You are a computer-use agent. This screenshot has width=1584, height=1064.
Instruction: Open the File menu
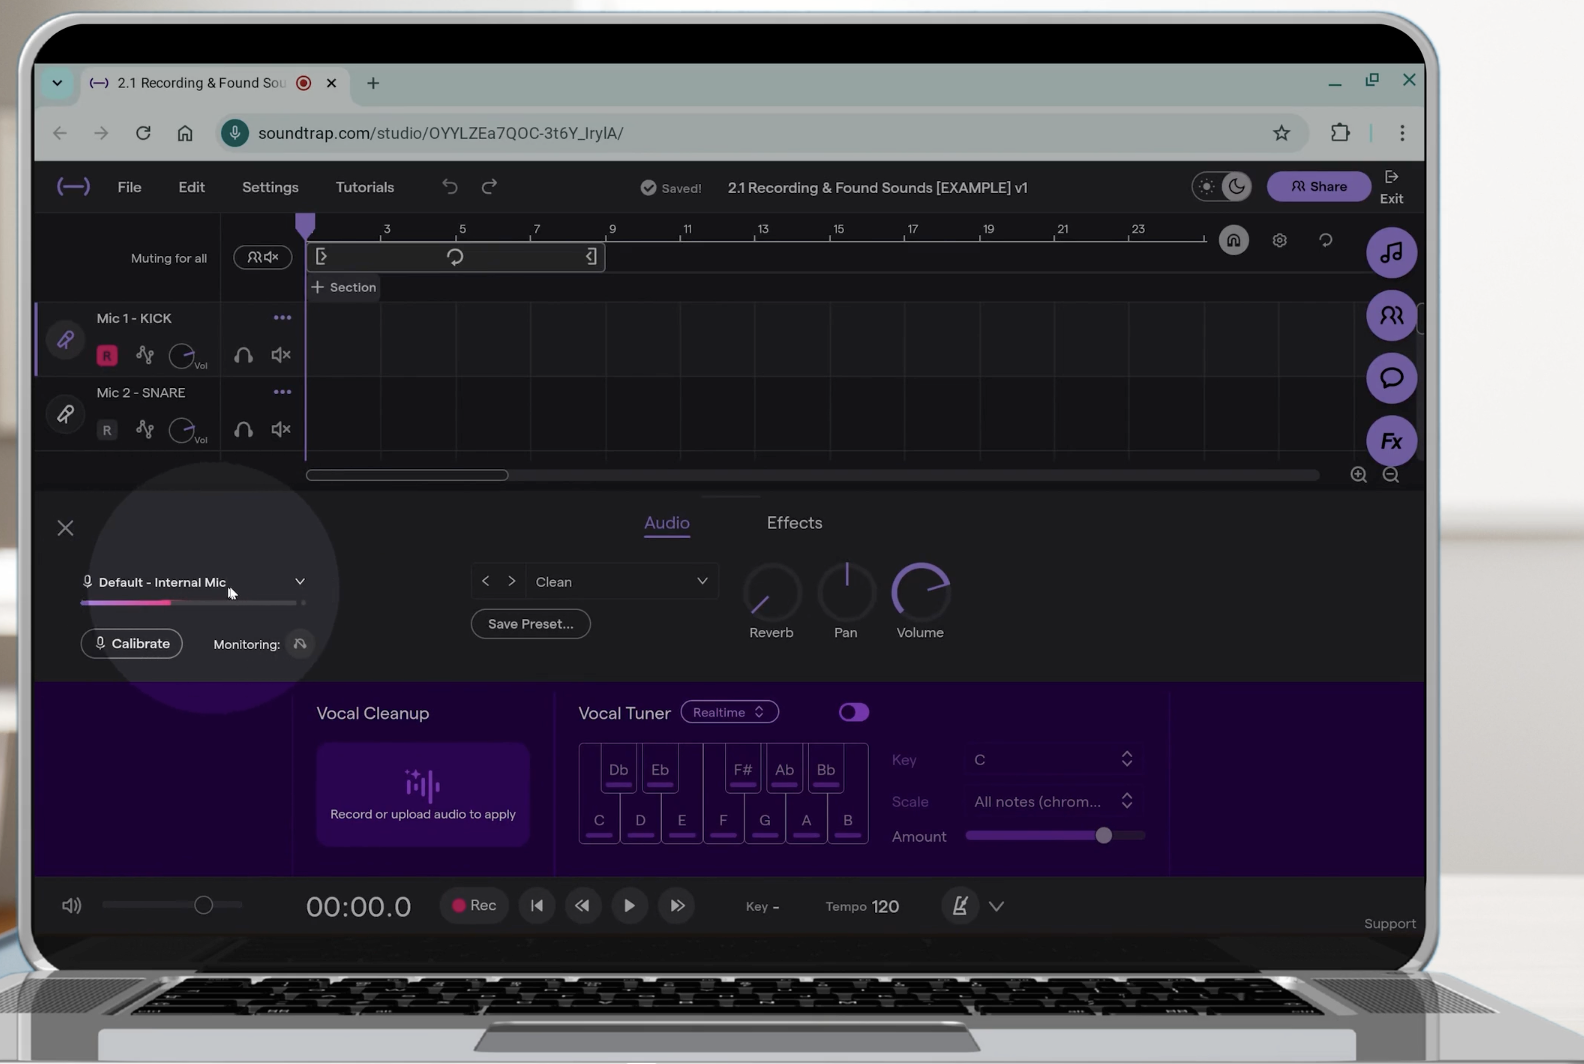[129, 187]
